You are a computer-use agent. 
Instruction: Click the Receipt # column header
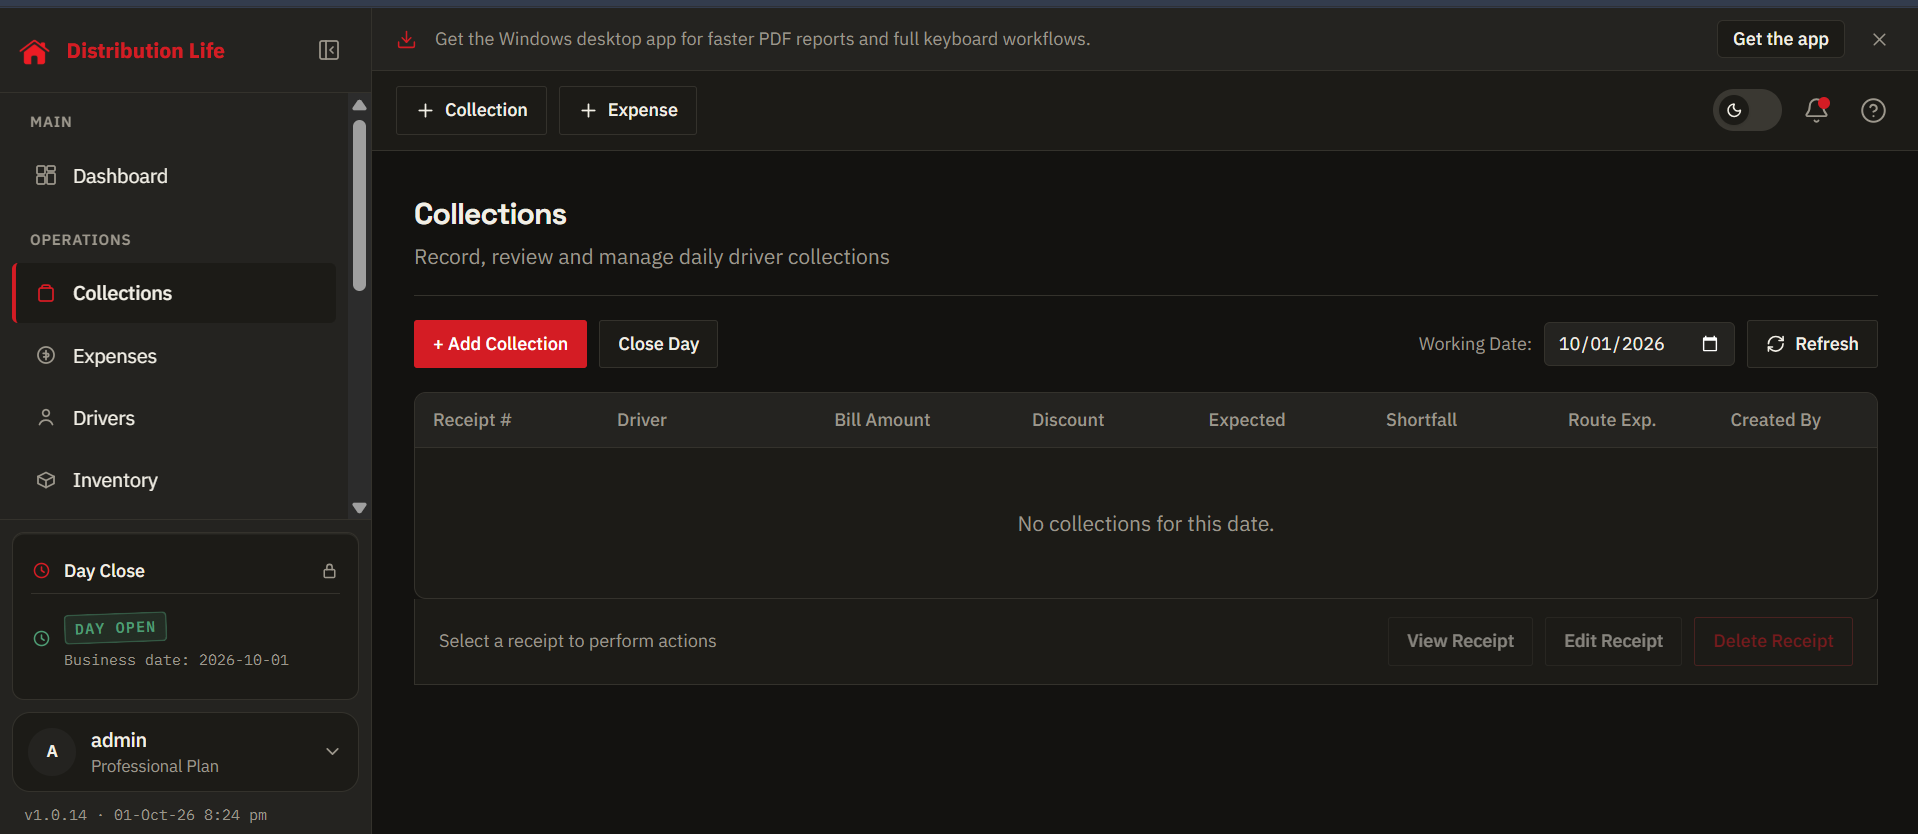[x=472, y=420]
